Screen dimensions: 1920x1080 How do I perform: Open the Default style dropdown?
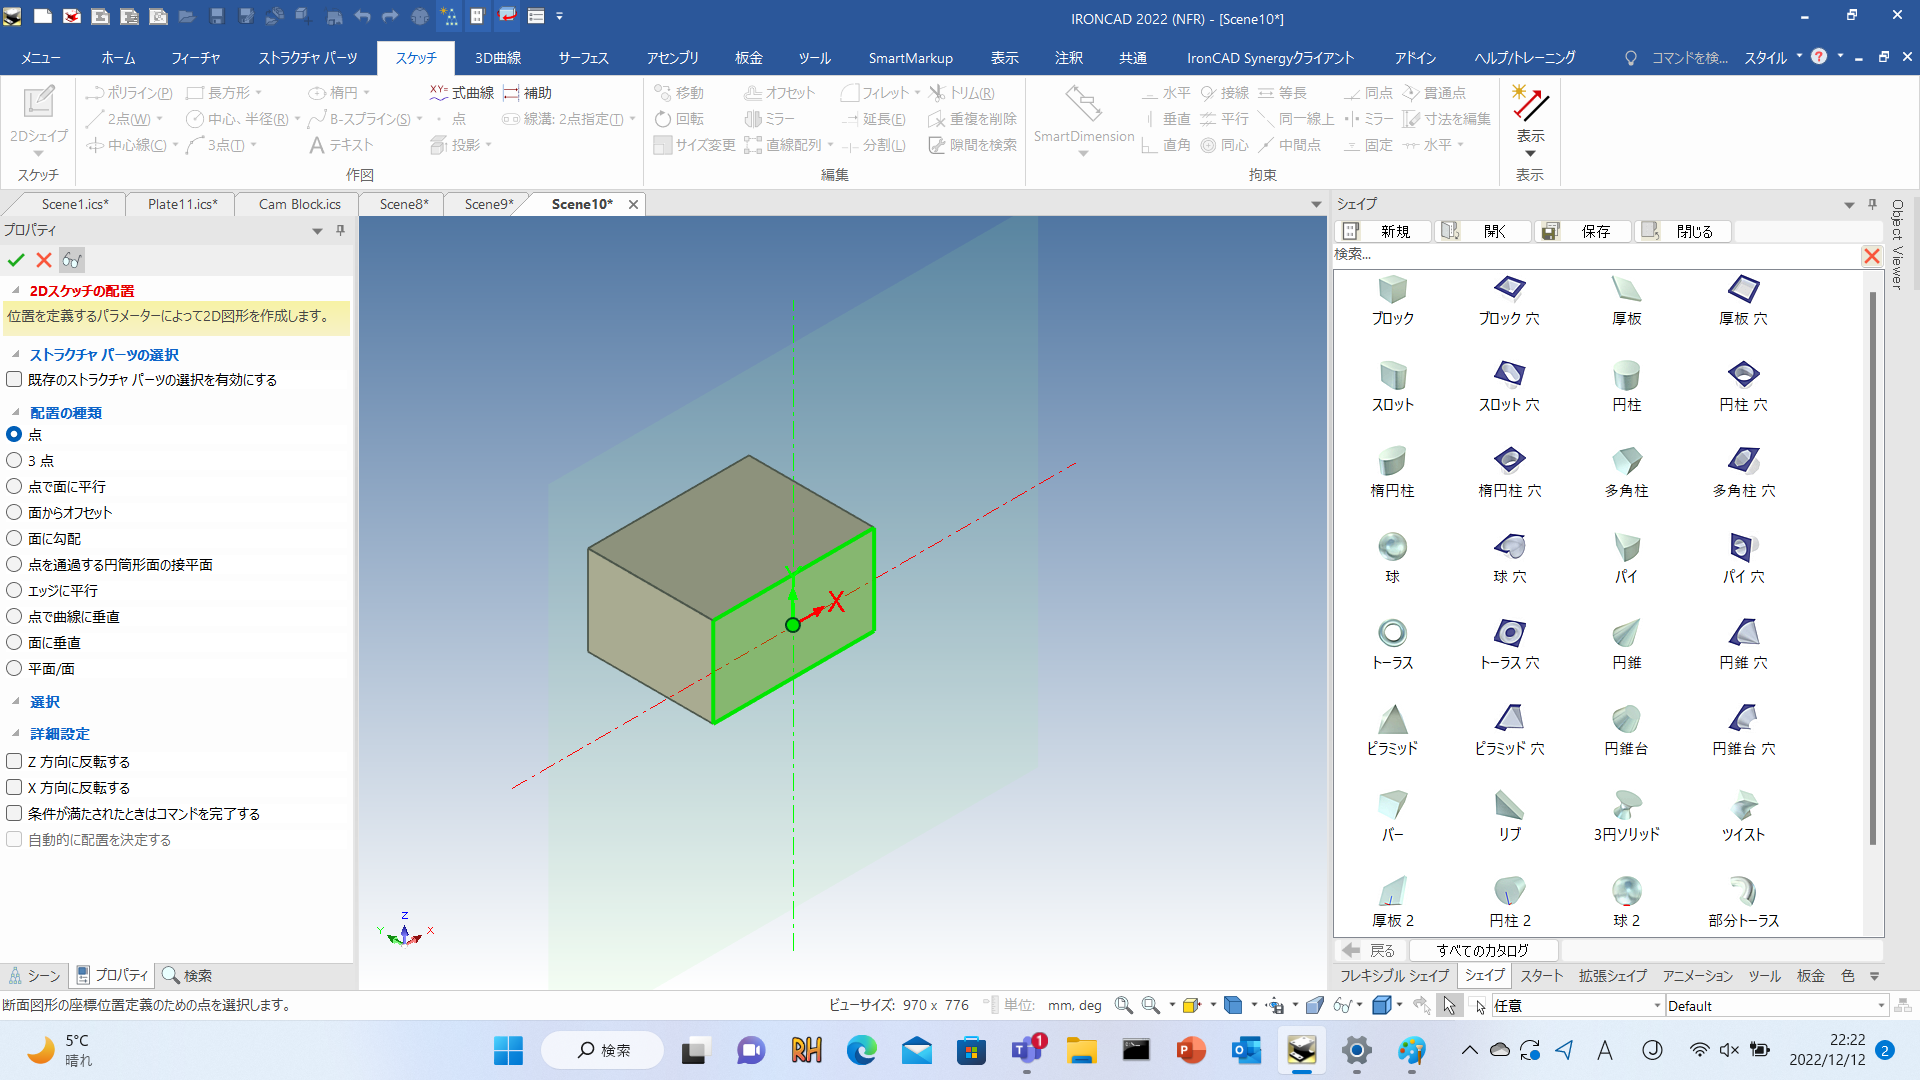(1880, 1006)
